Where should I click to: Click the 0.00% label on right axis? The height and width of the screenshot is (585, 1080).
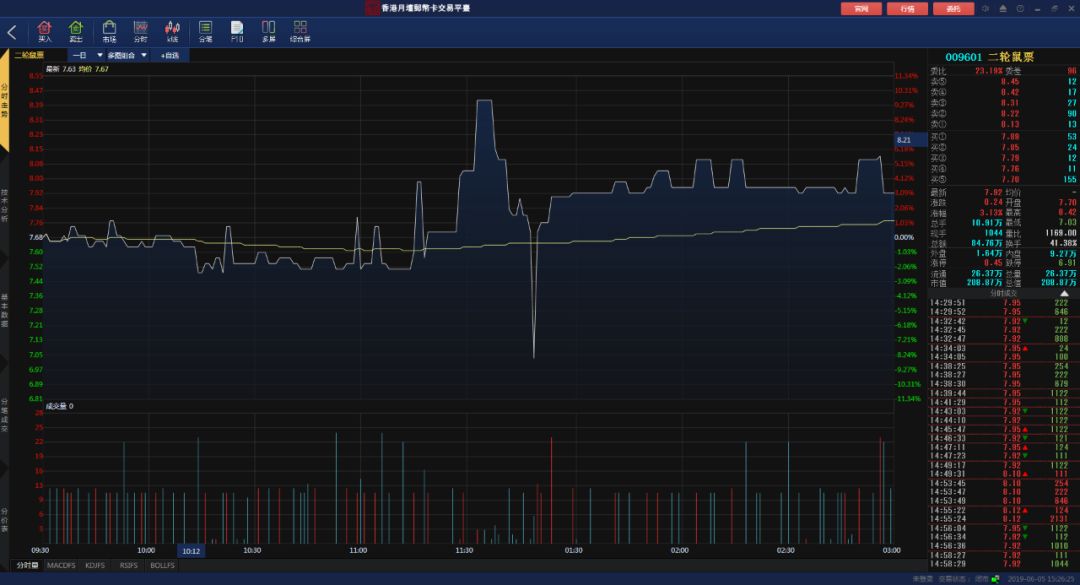tap(904, 237)
